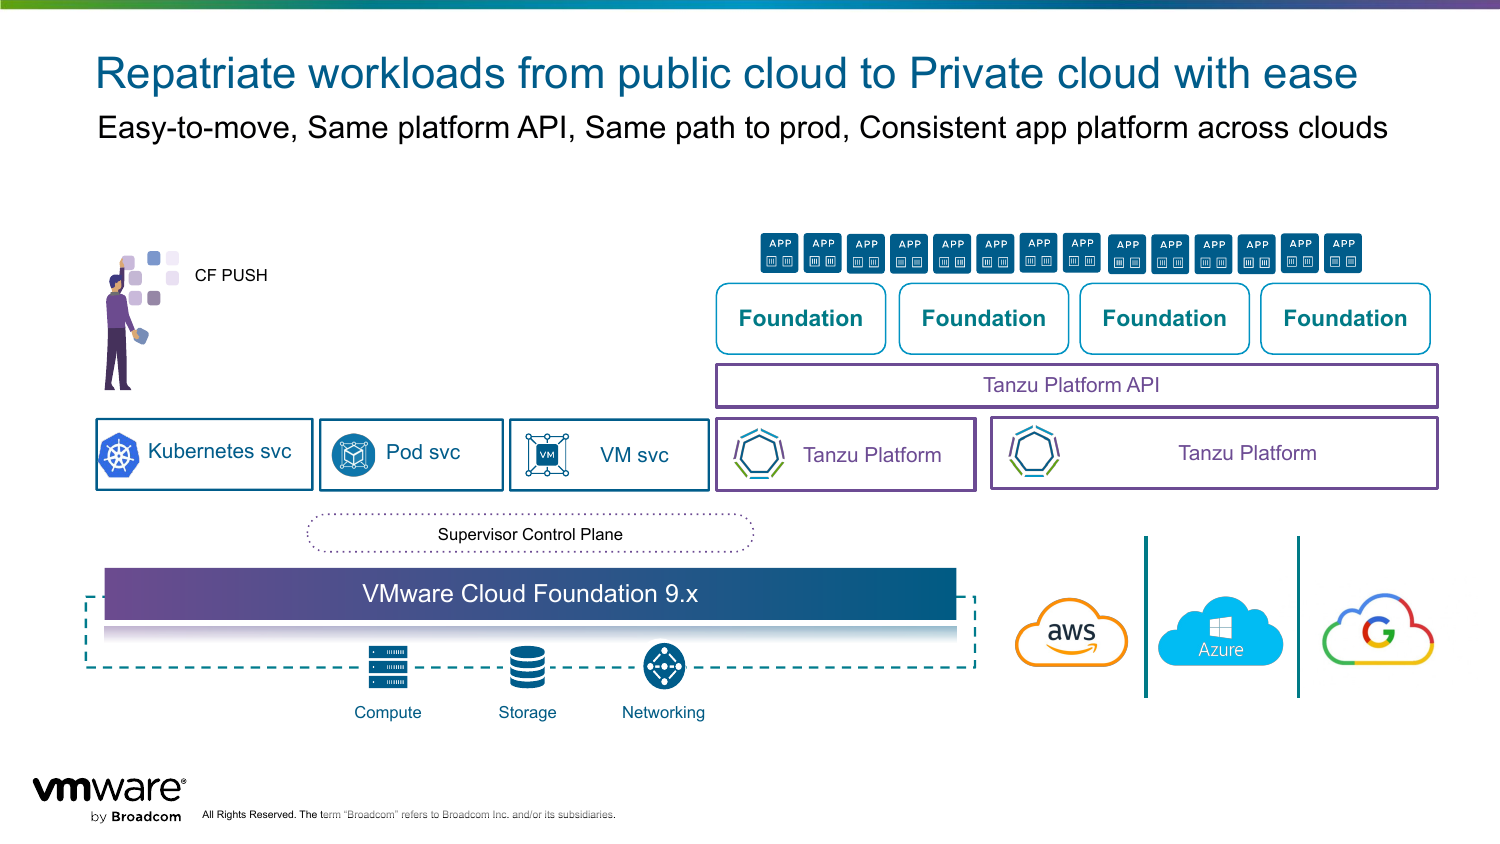Click the first Foundation box
The width and height of the screenshot is (1500, 844).
click(x=801, y=319)
